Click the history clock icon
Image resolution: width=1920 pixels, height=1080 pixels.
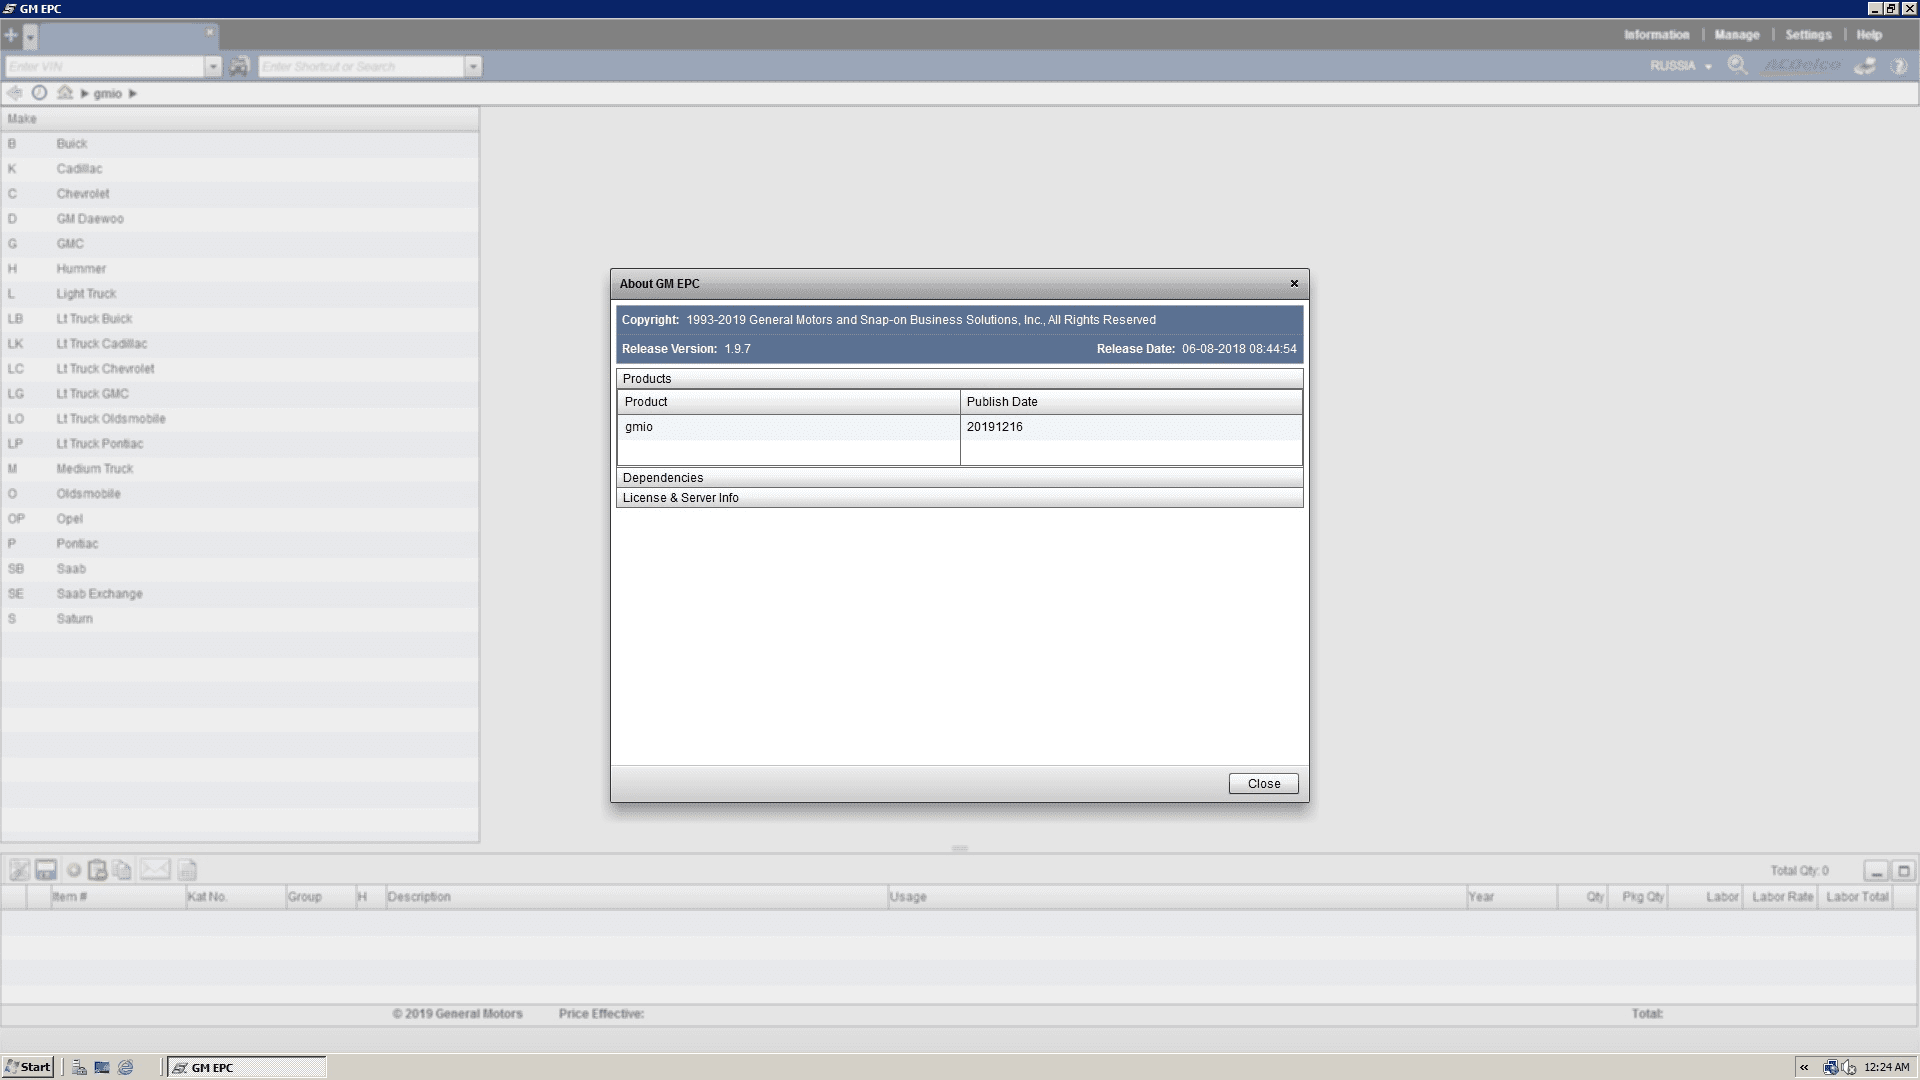(39, 93)
